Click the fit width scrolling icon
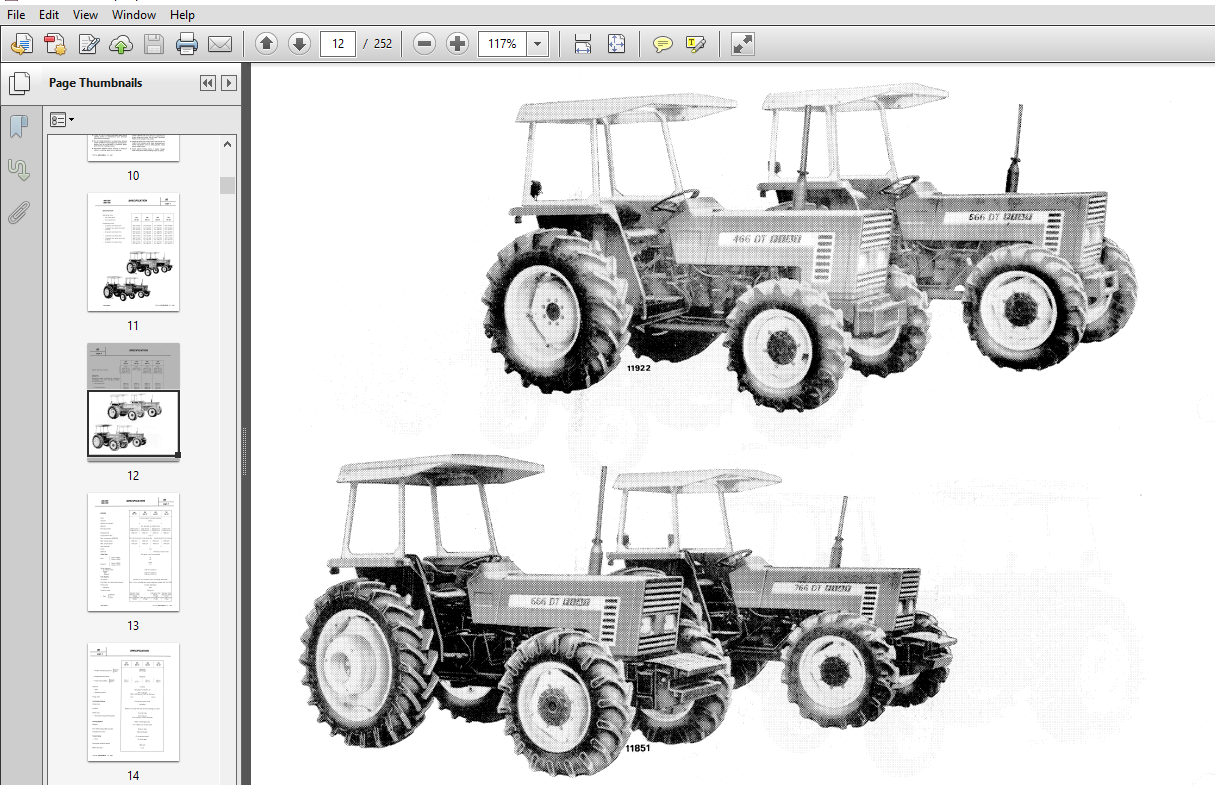This screenshot has height=785, width=1215. coord(583,44)
